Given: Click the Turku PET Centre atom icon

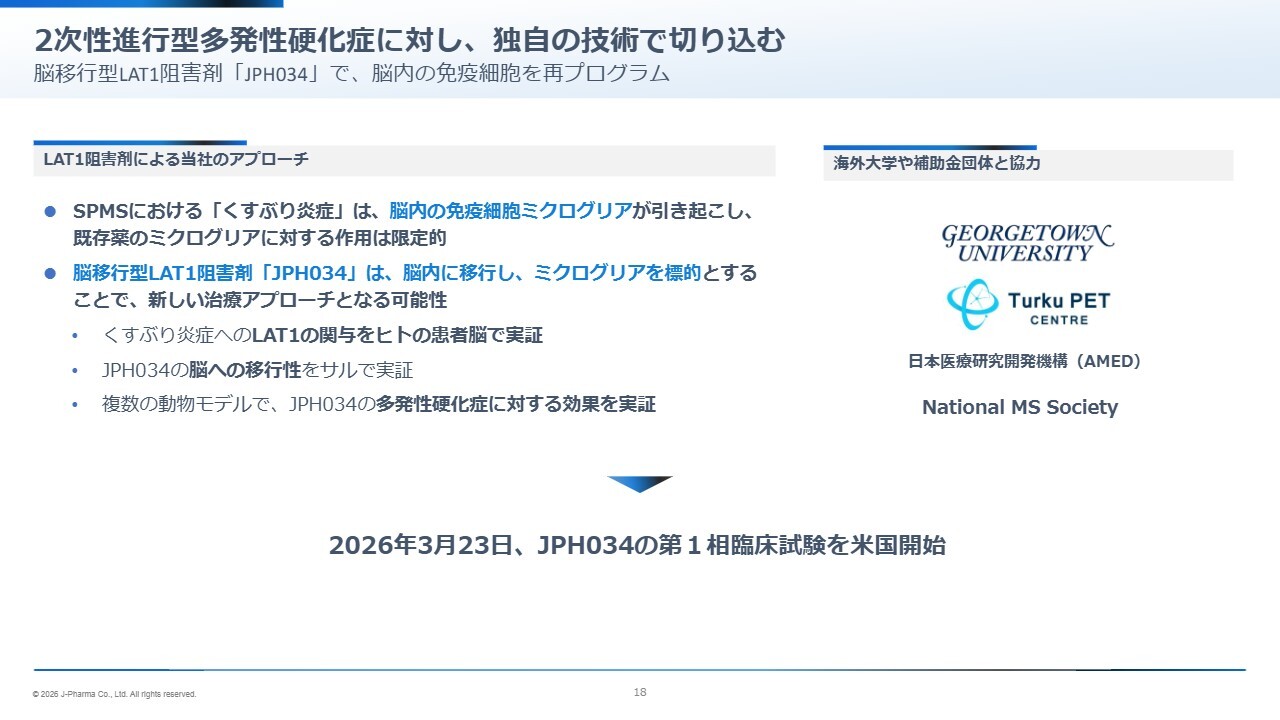Looking at the screenshot, I should coord(972,305).
